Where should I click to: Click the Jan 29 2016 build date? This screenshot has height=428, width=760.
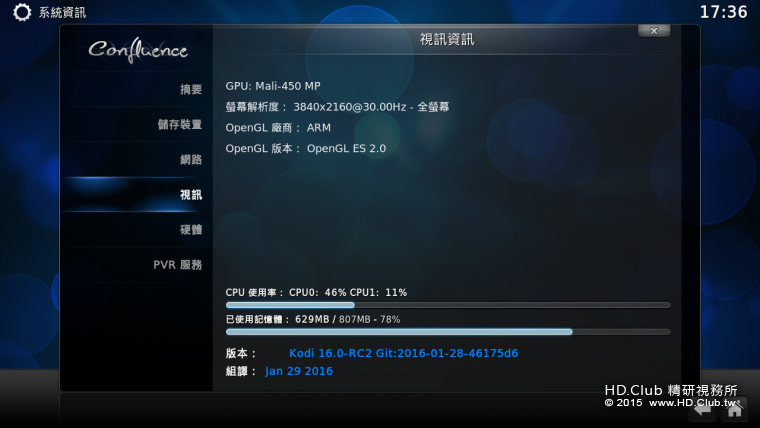pos(299,371)
